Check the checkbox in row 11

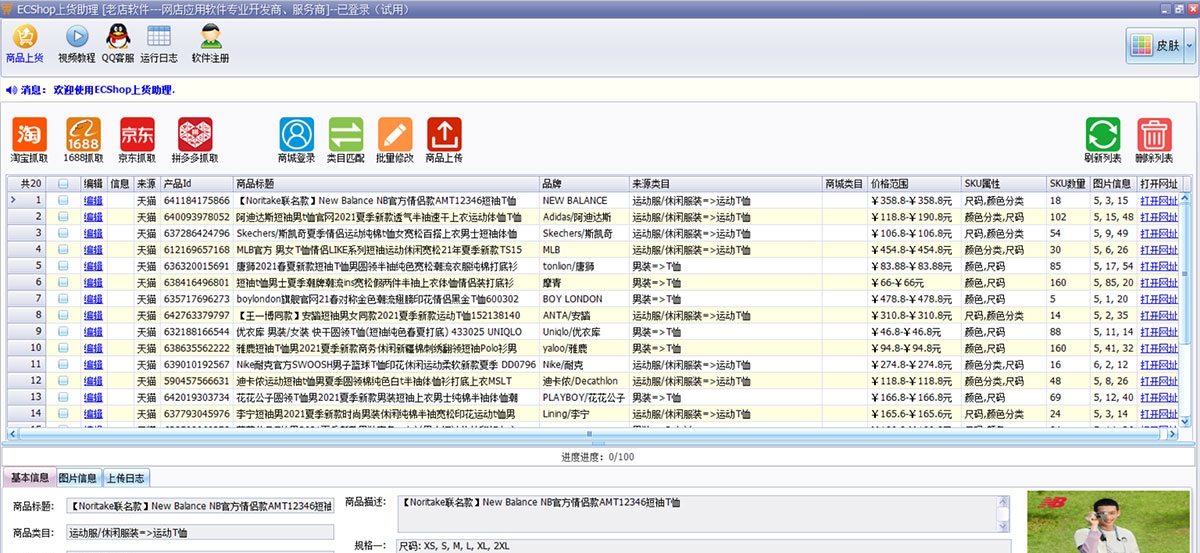pos(63,364)
